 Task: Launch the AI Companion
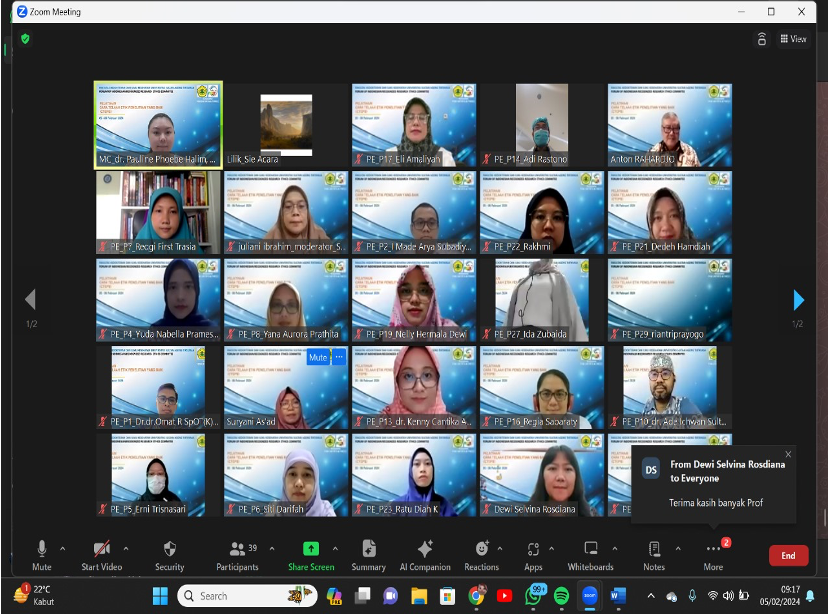click(x=425, y=553)
